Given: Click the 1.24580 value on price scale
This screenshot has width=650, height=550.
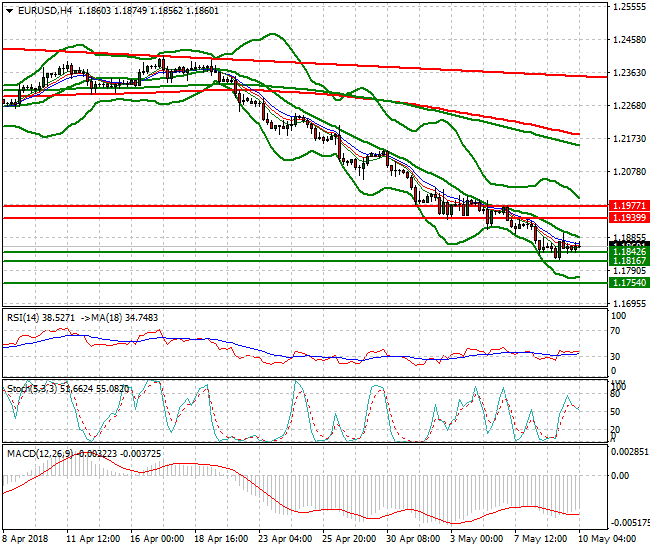Looking at the screenshot, I should pyautogui.click(x=628, y=40).
